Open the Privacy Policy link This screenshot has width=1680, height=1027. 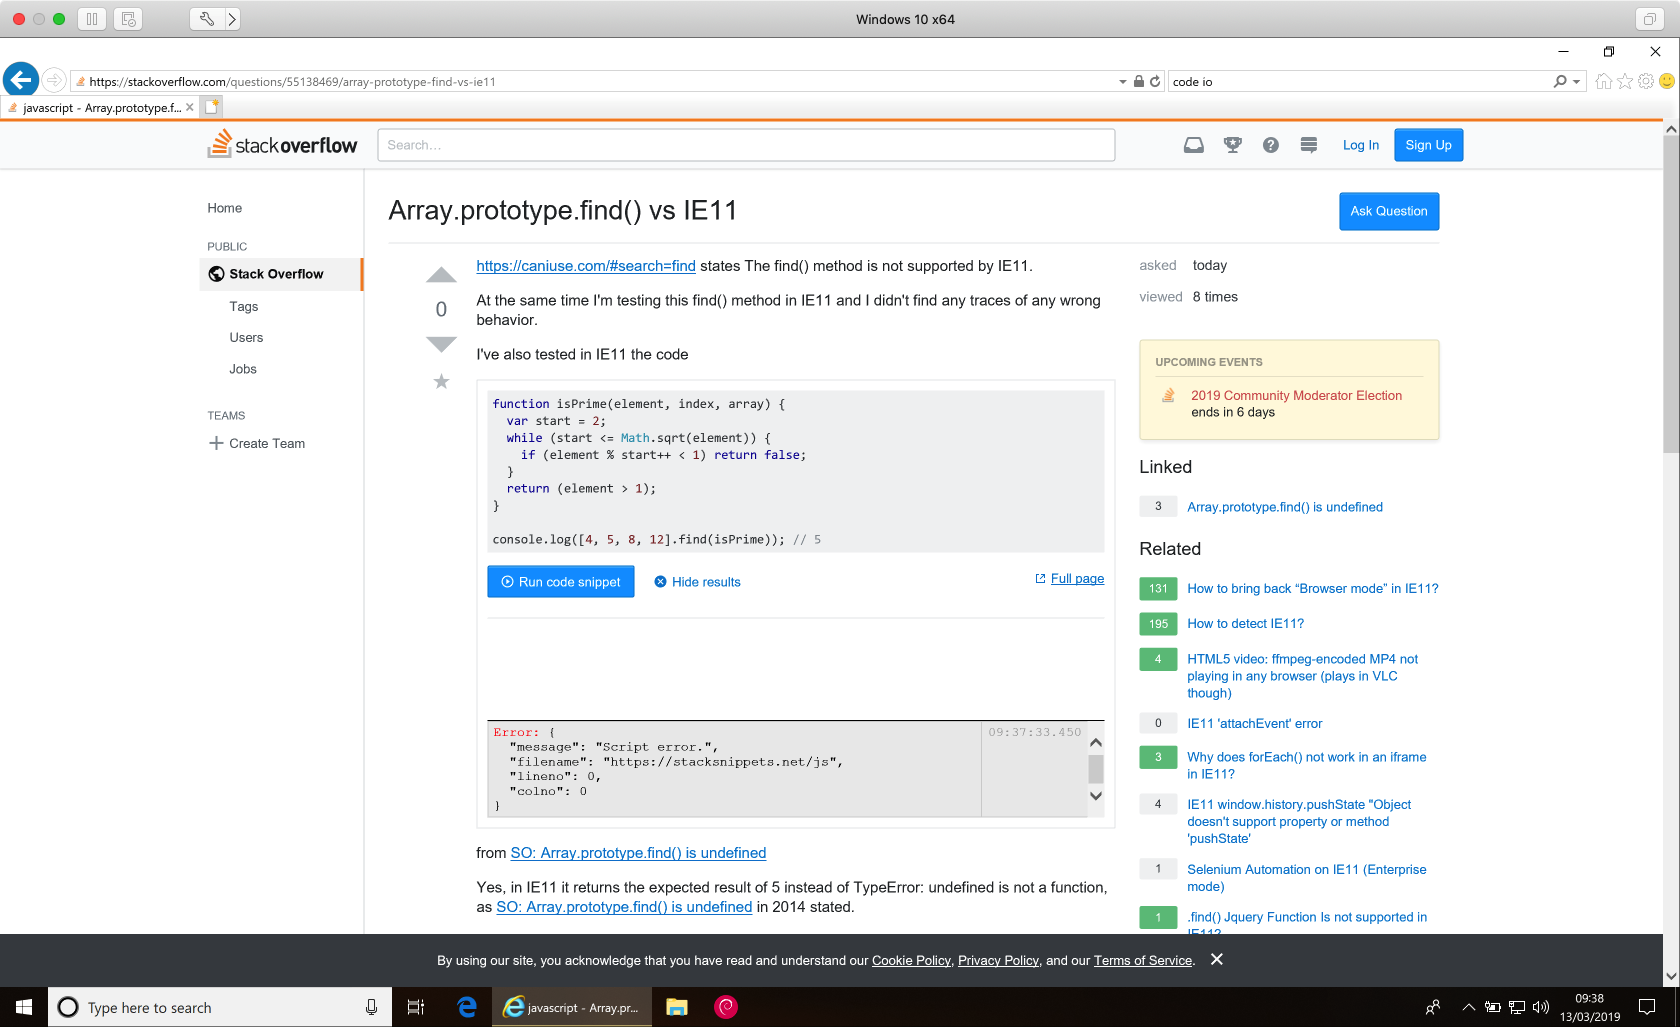point(998,961)
